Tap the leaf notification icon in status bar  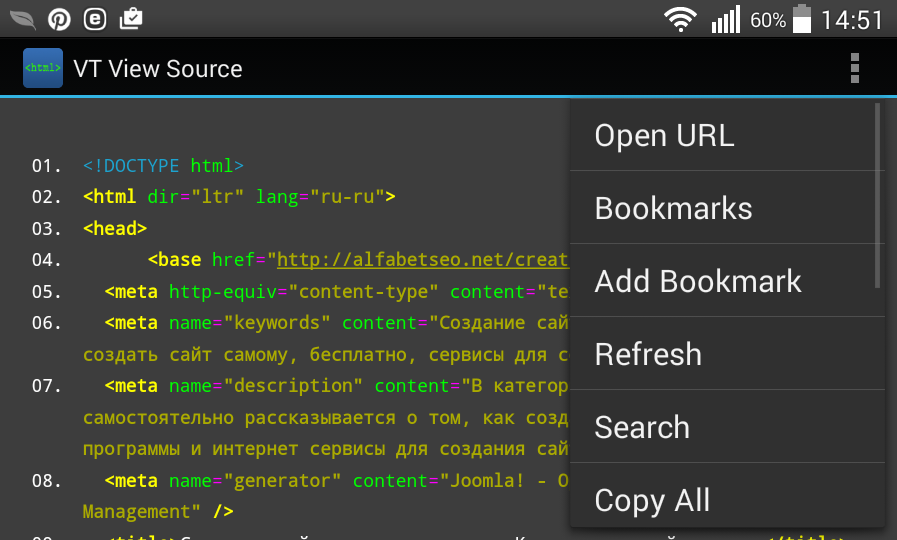pos(22,19)
